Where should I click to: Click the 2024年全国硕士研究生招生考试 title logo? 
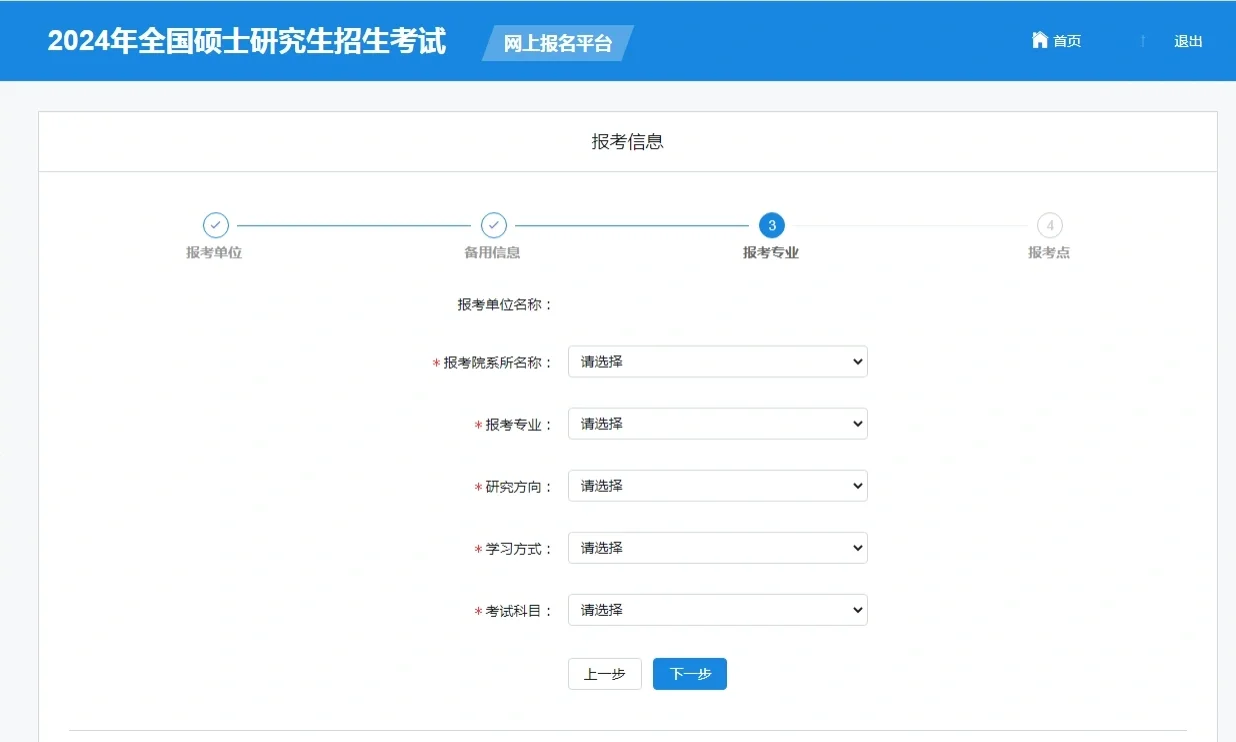pos(247,42)
